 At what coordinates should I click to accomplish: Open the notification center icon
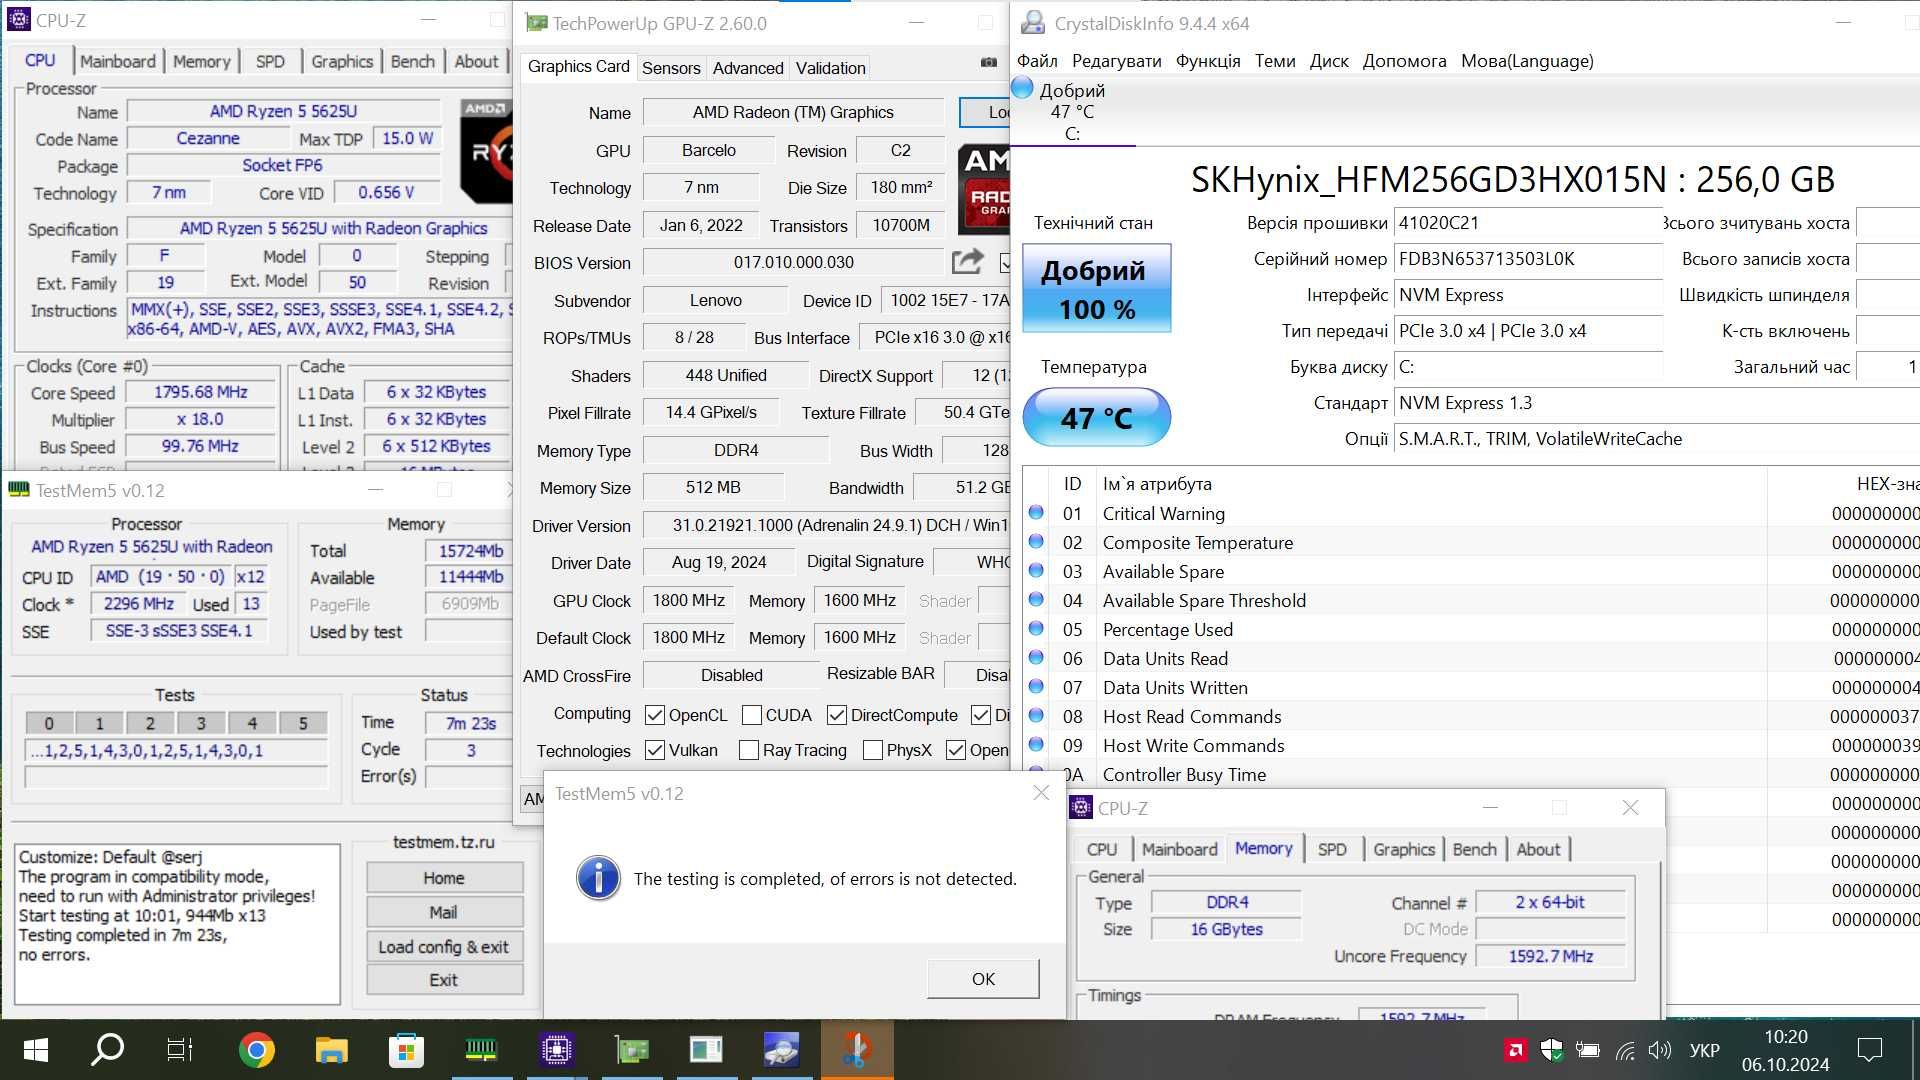(1869, 1050)
